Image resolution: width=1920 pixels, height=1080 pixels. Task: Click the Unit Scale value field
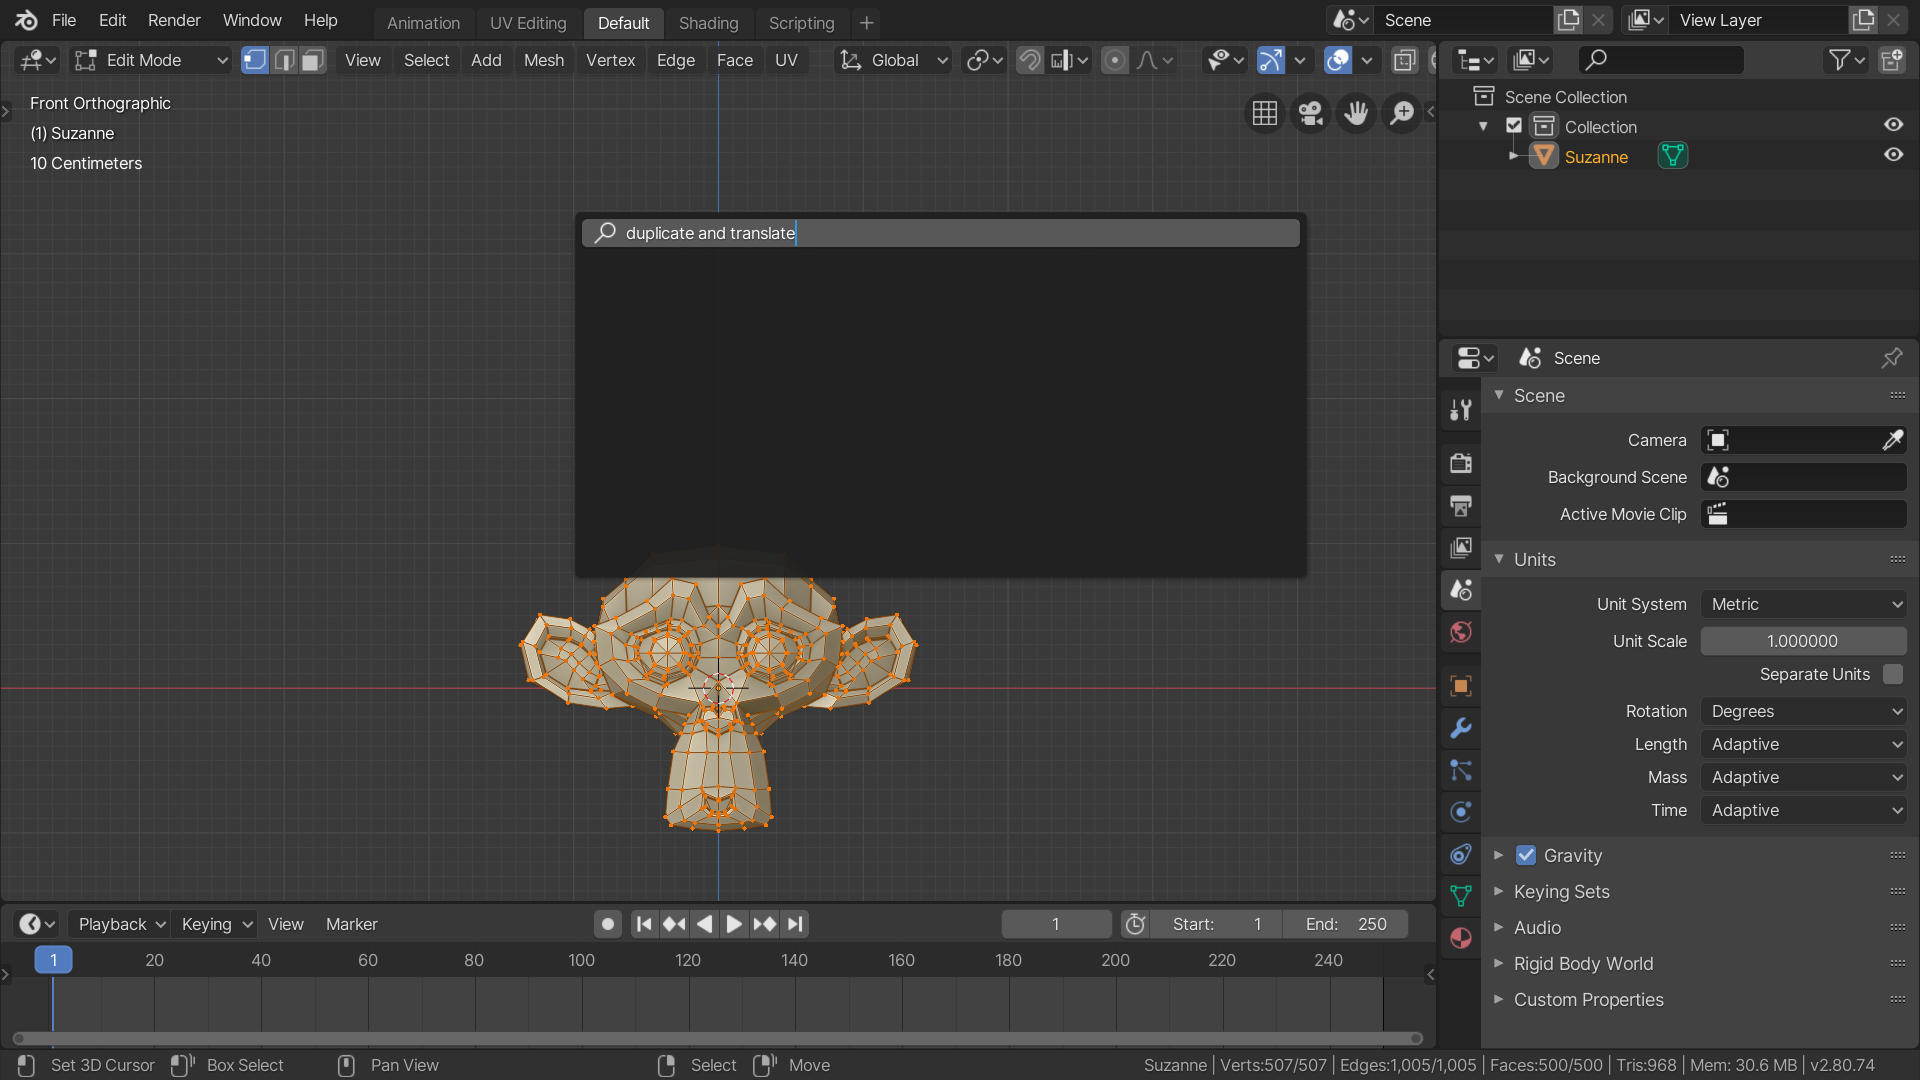(1804, 641)
